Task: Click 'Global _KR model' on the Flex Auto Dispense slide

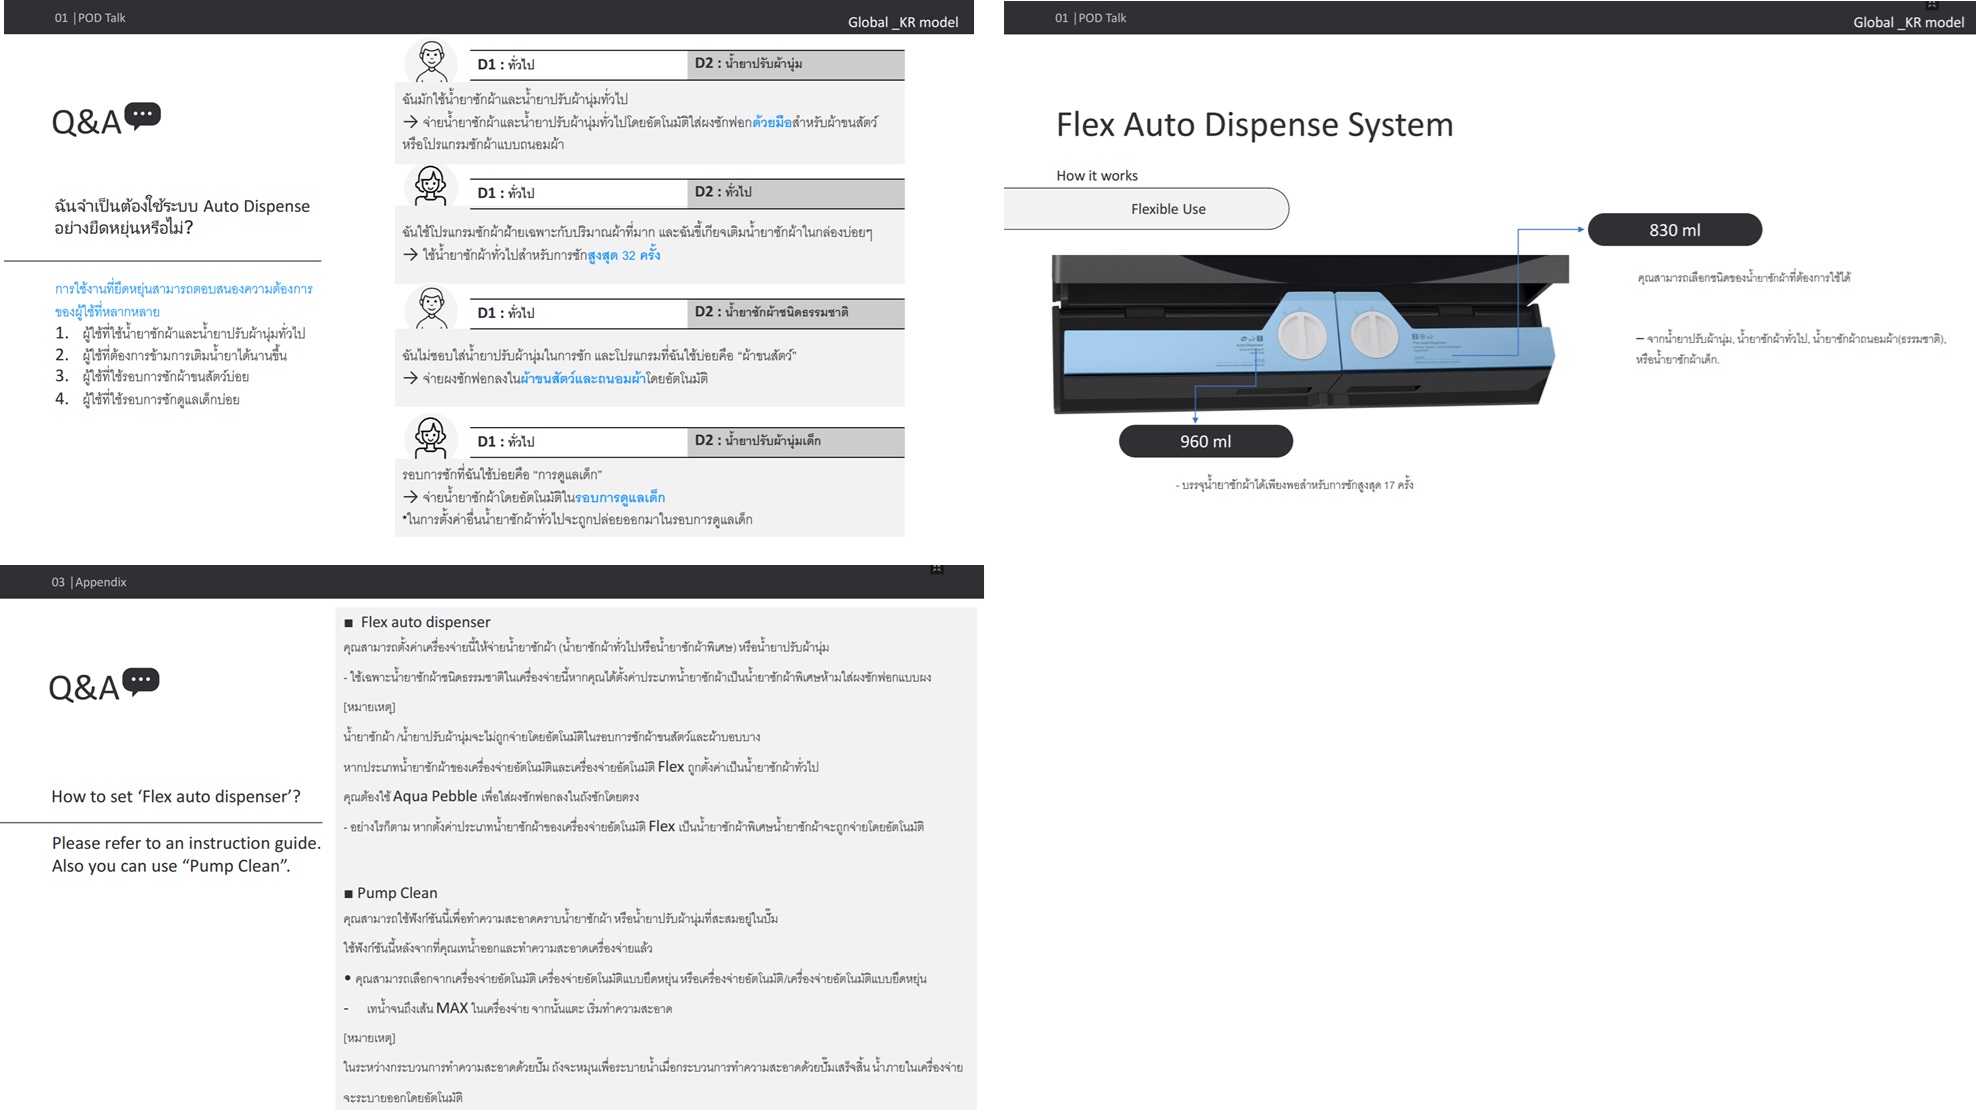Action: (1908, 22)
